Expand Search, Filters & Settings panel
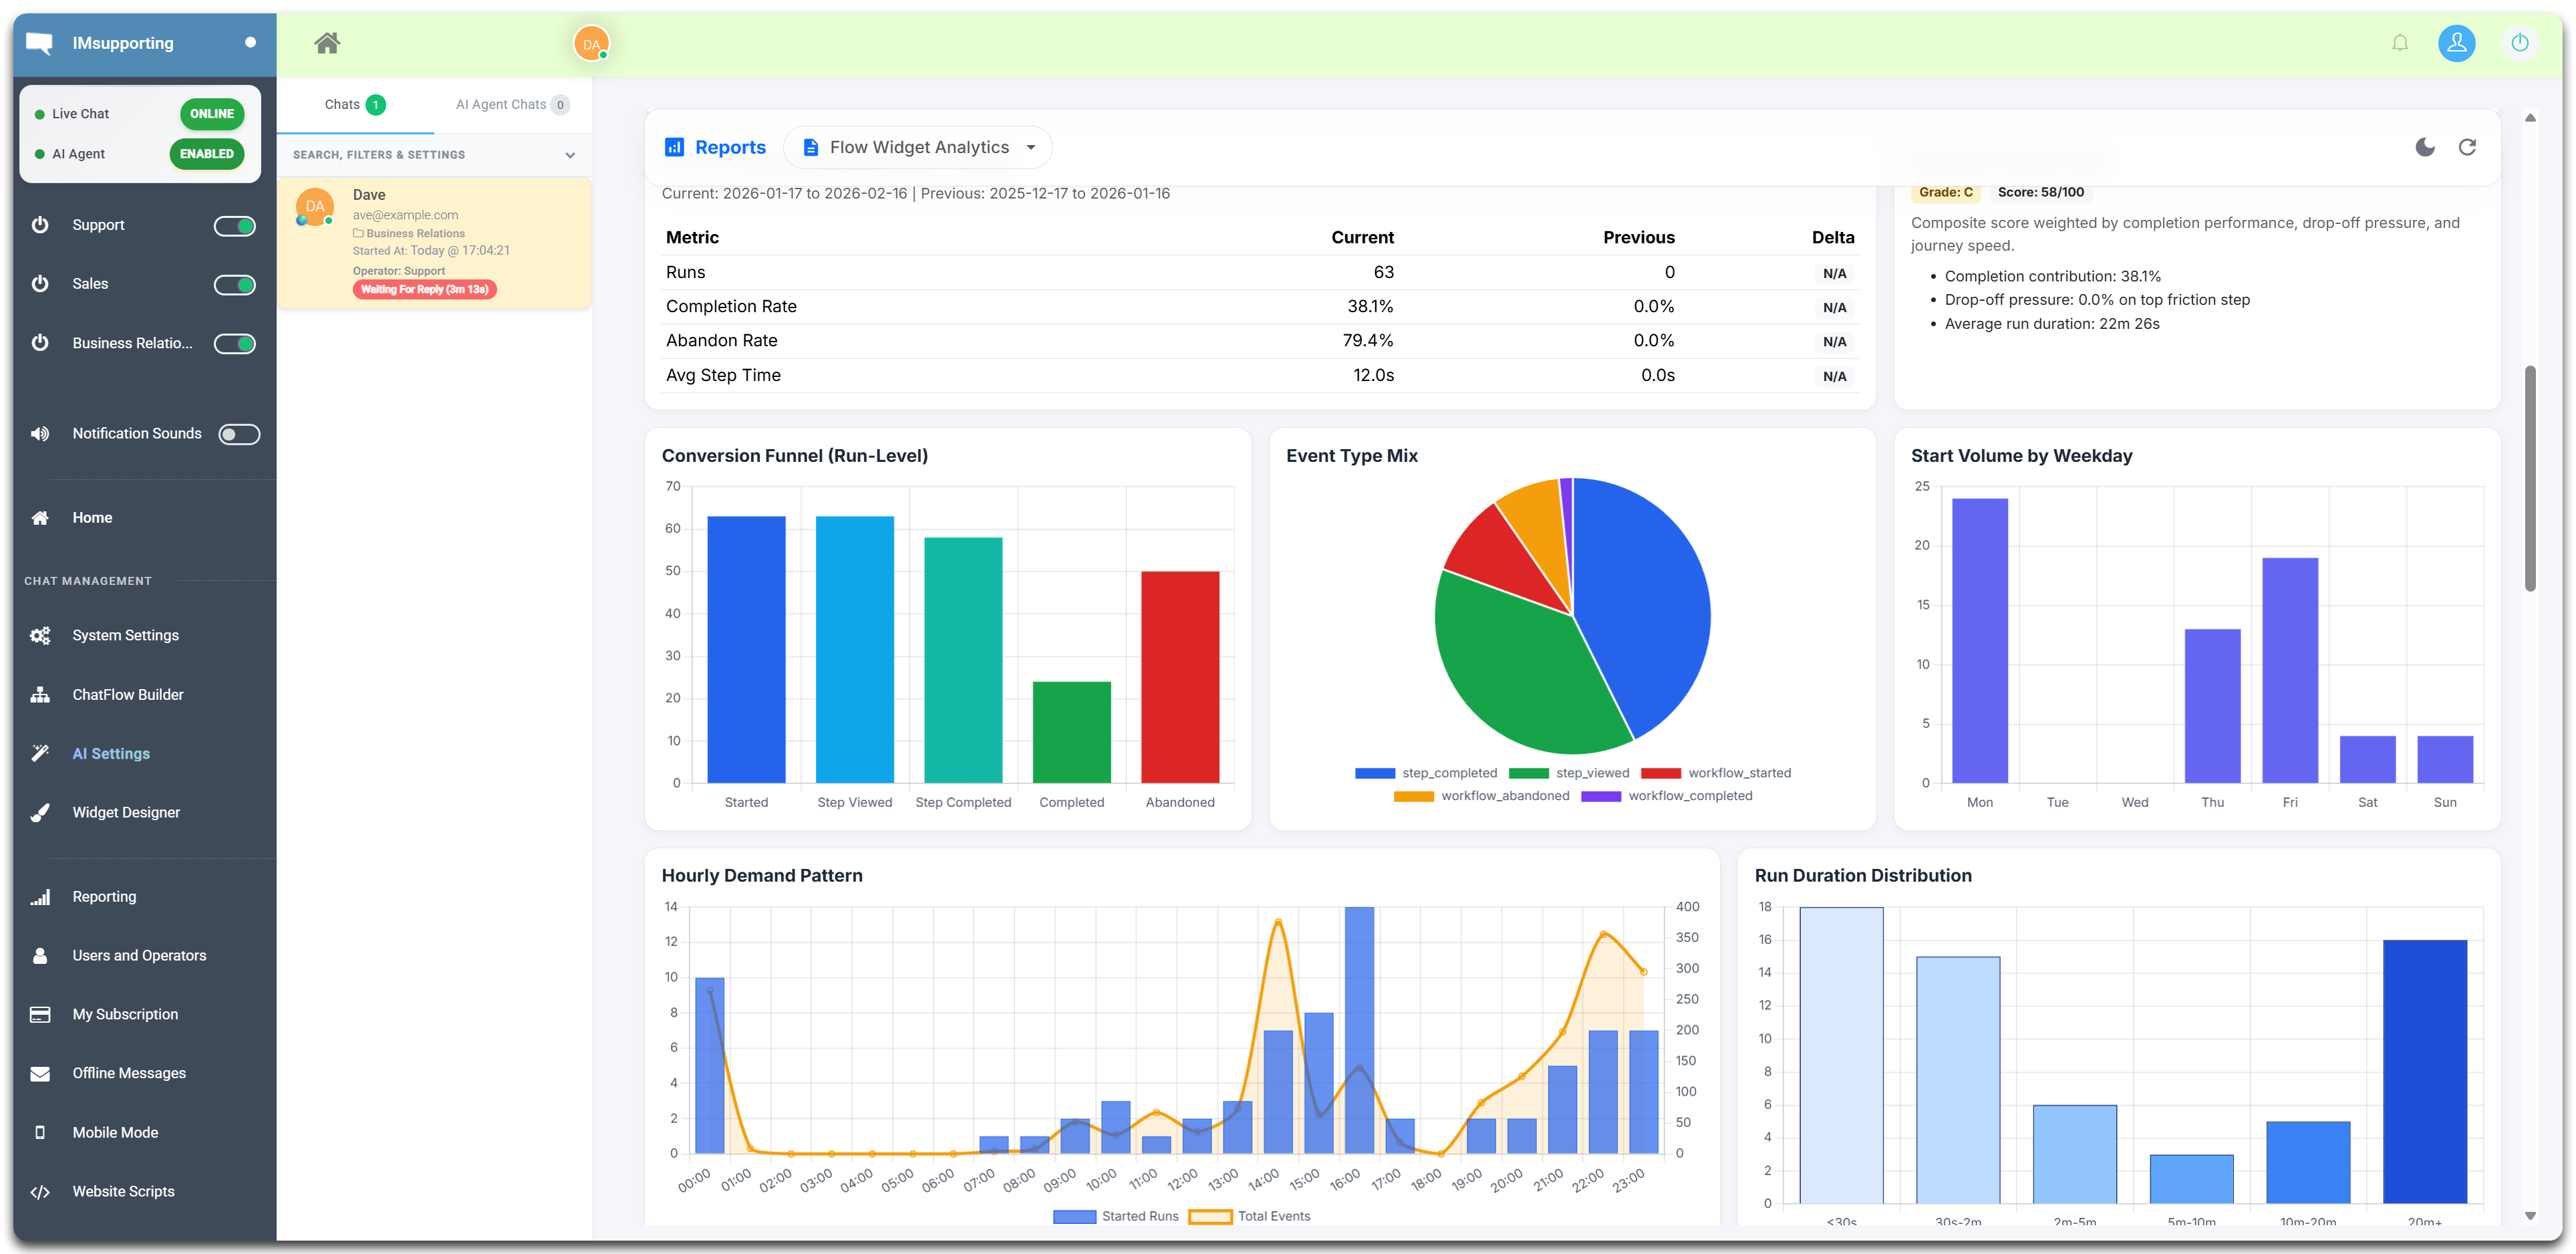The height and width of the screenshot is (1254, 2576). pyautogui.click(x=433, y=155)
